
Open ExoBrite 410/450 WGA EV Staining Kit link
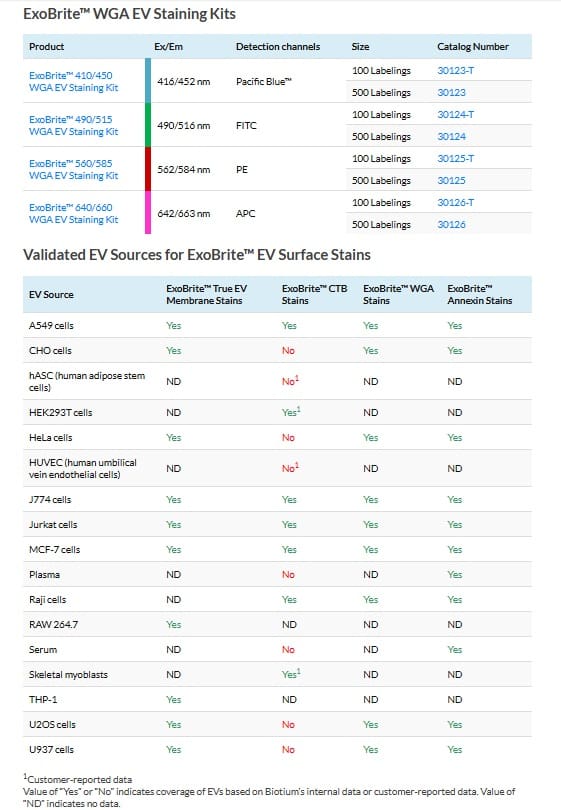pos(73,82)
